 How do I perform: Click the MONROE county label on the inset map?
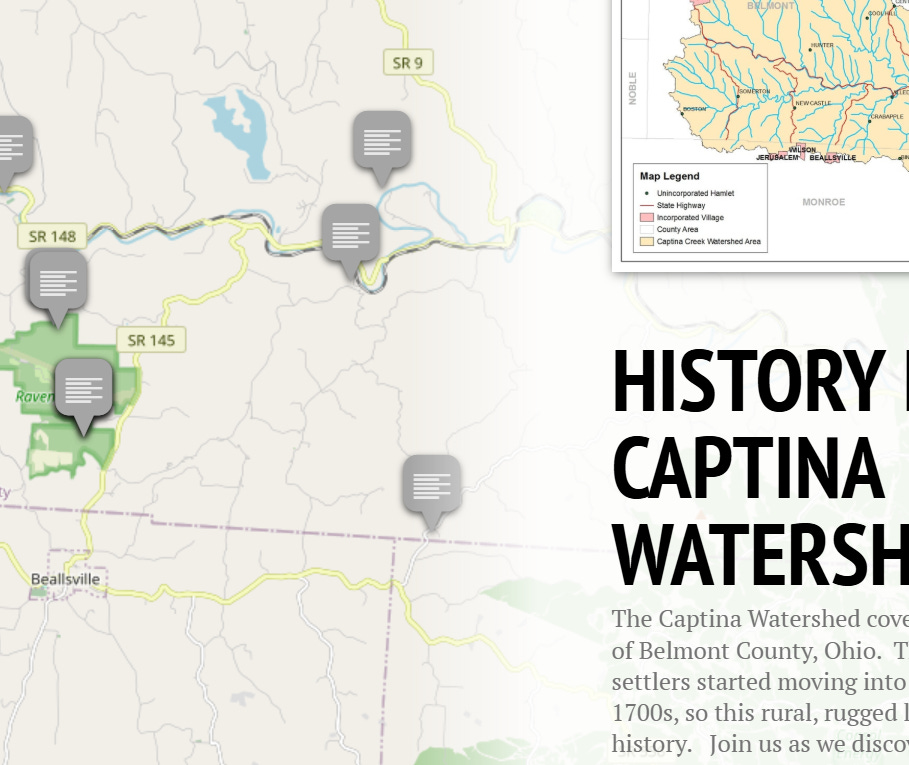pos(823,202)
